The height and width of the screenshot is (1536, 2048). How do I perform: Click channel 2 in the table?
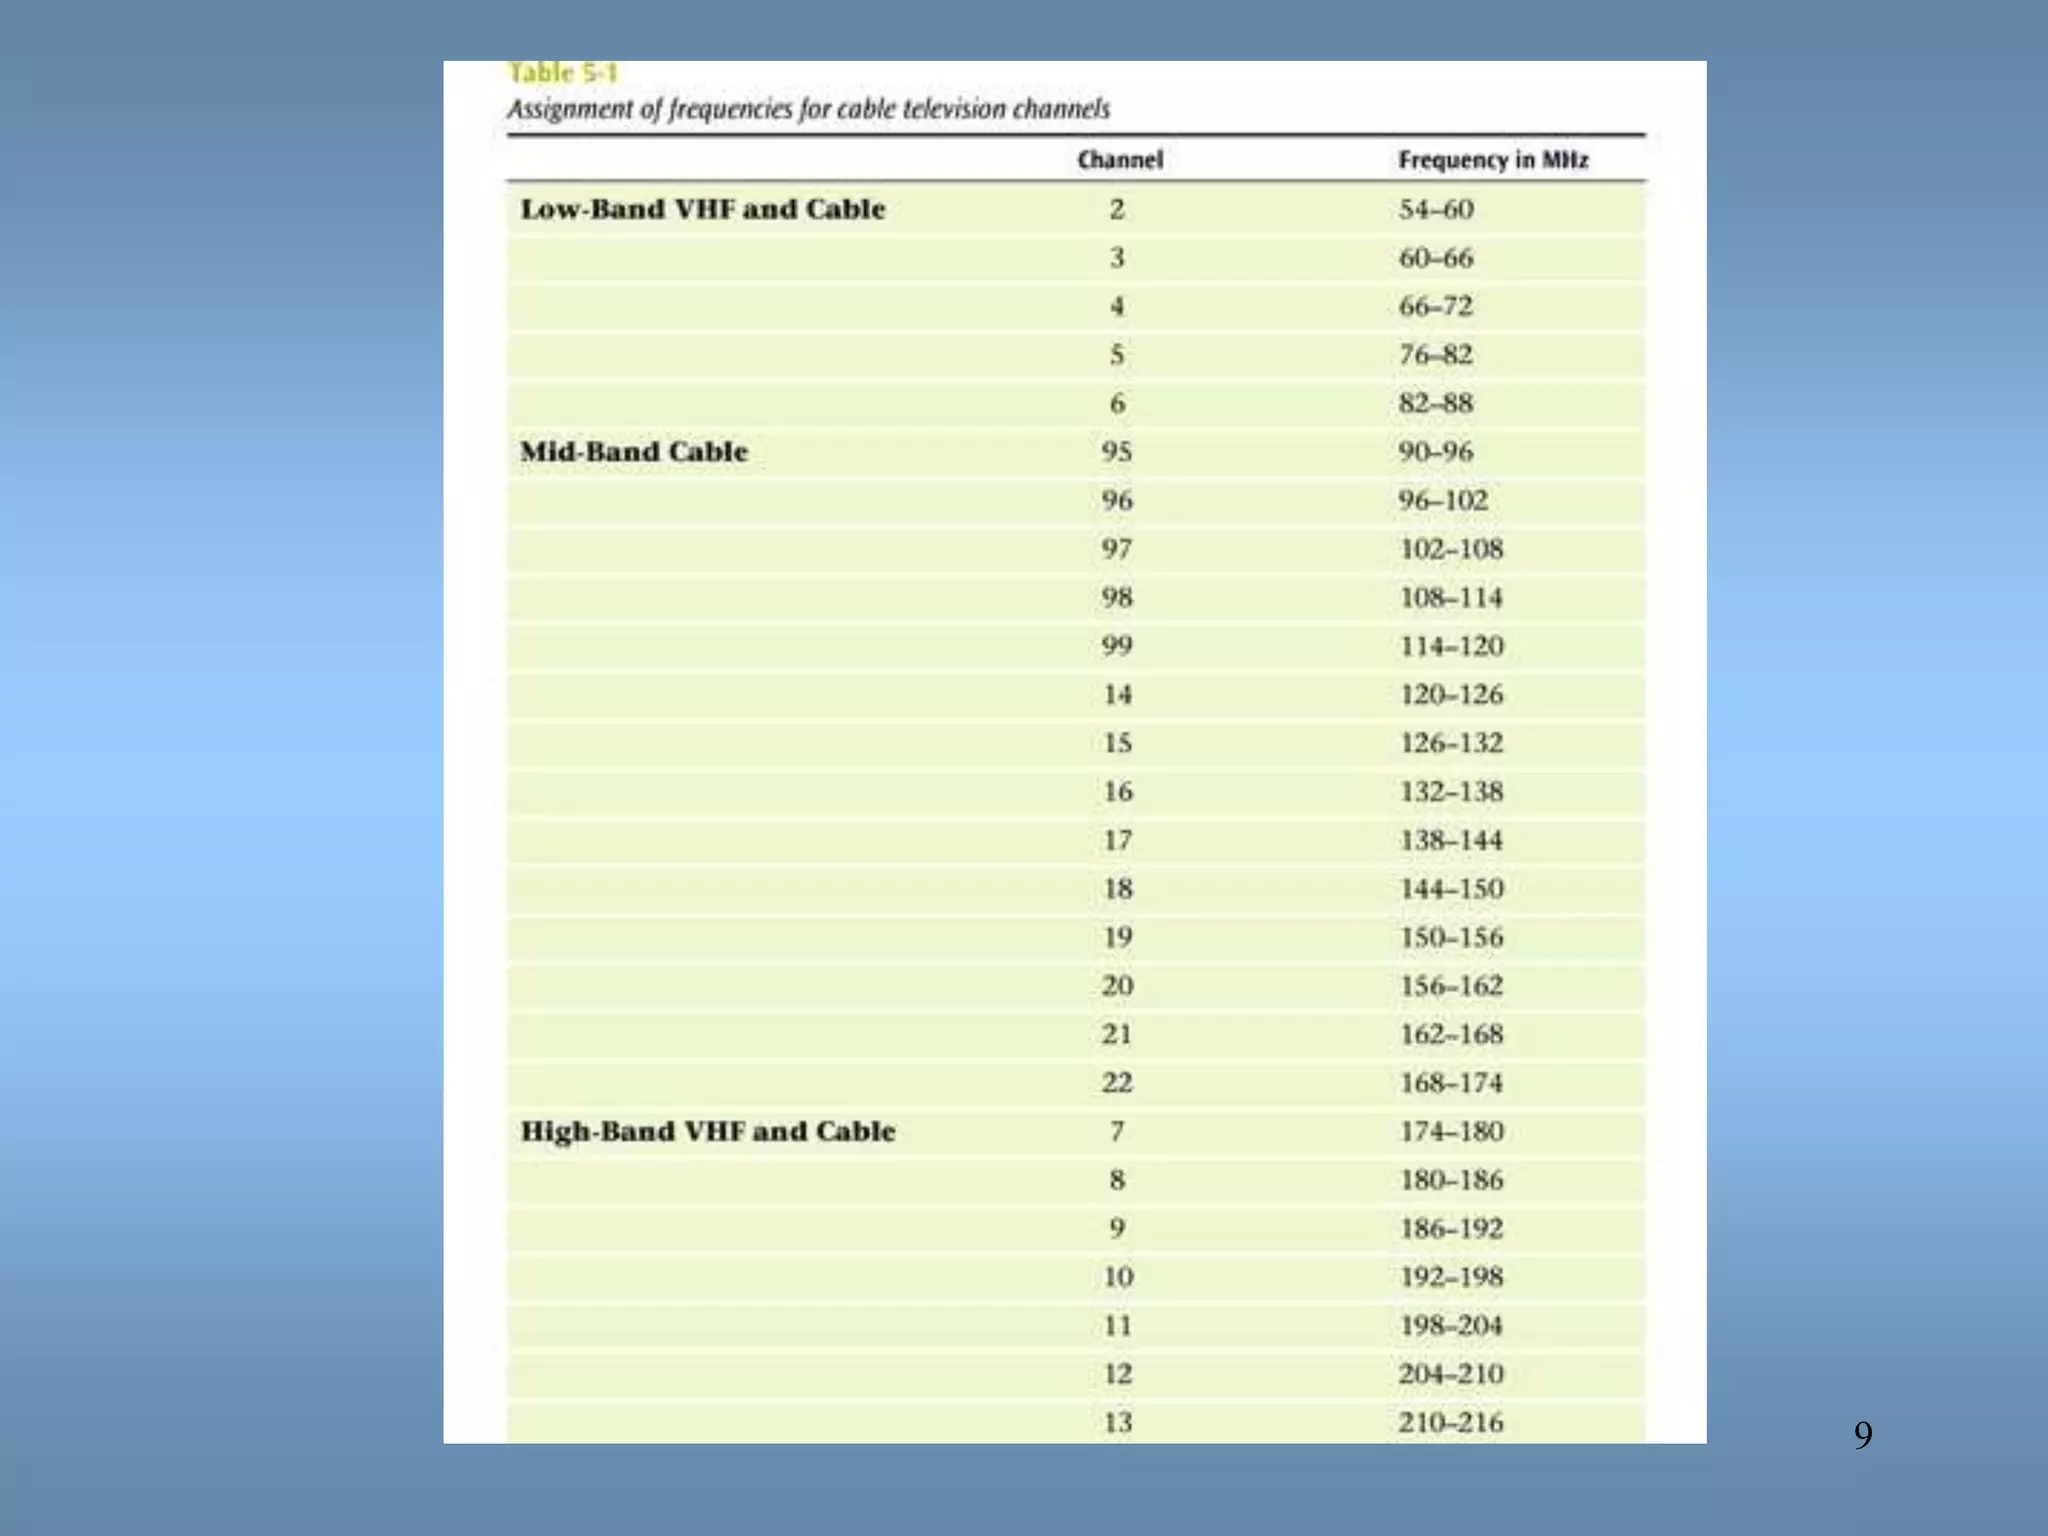(1117, 209)
